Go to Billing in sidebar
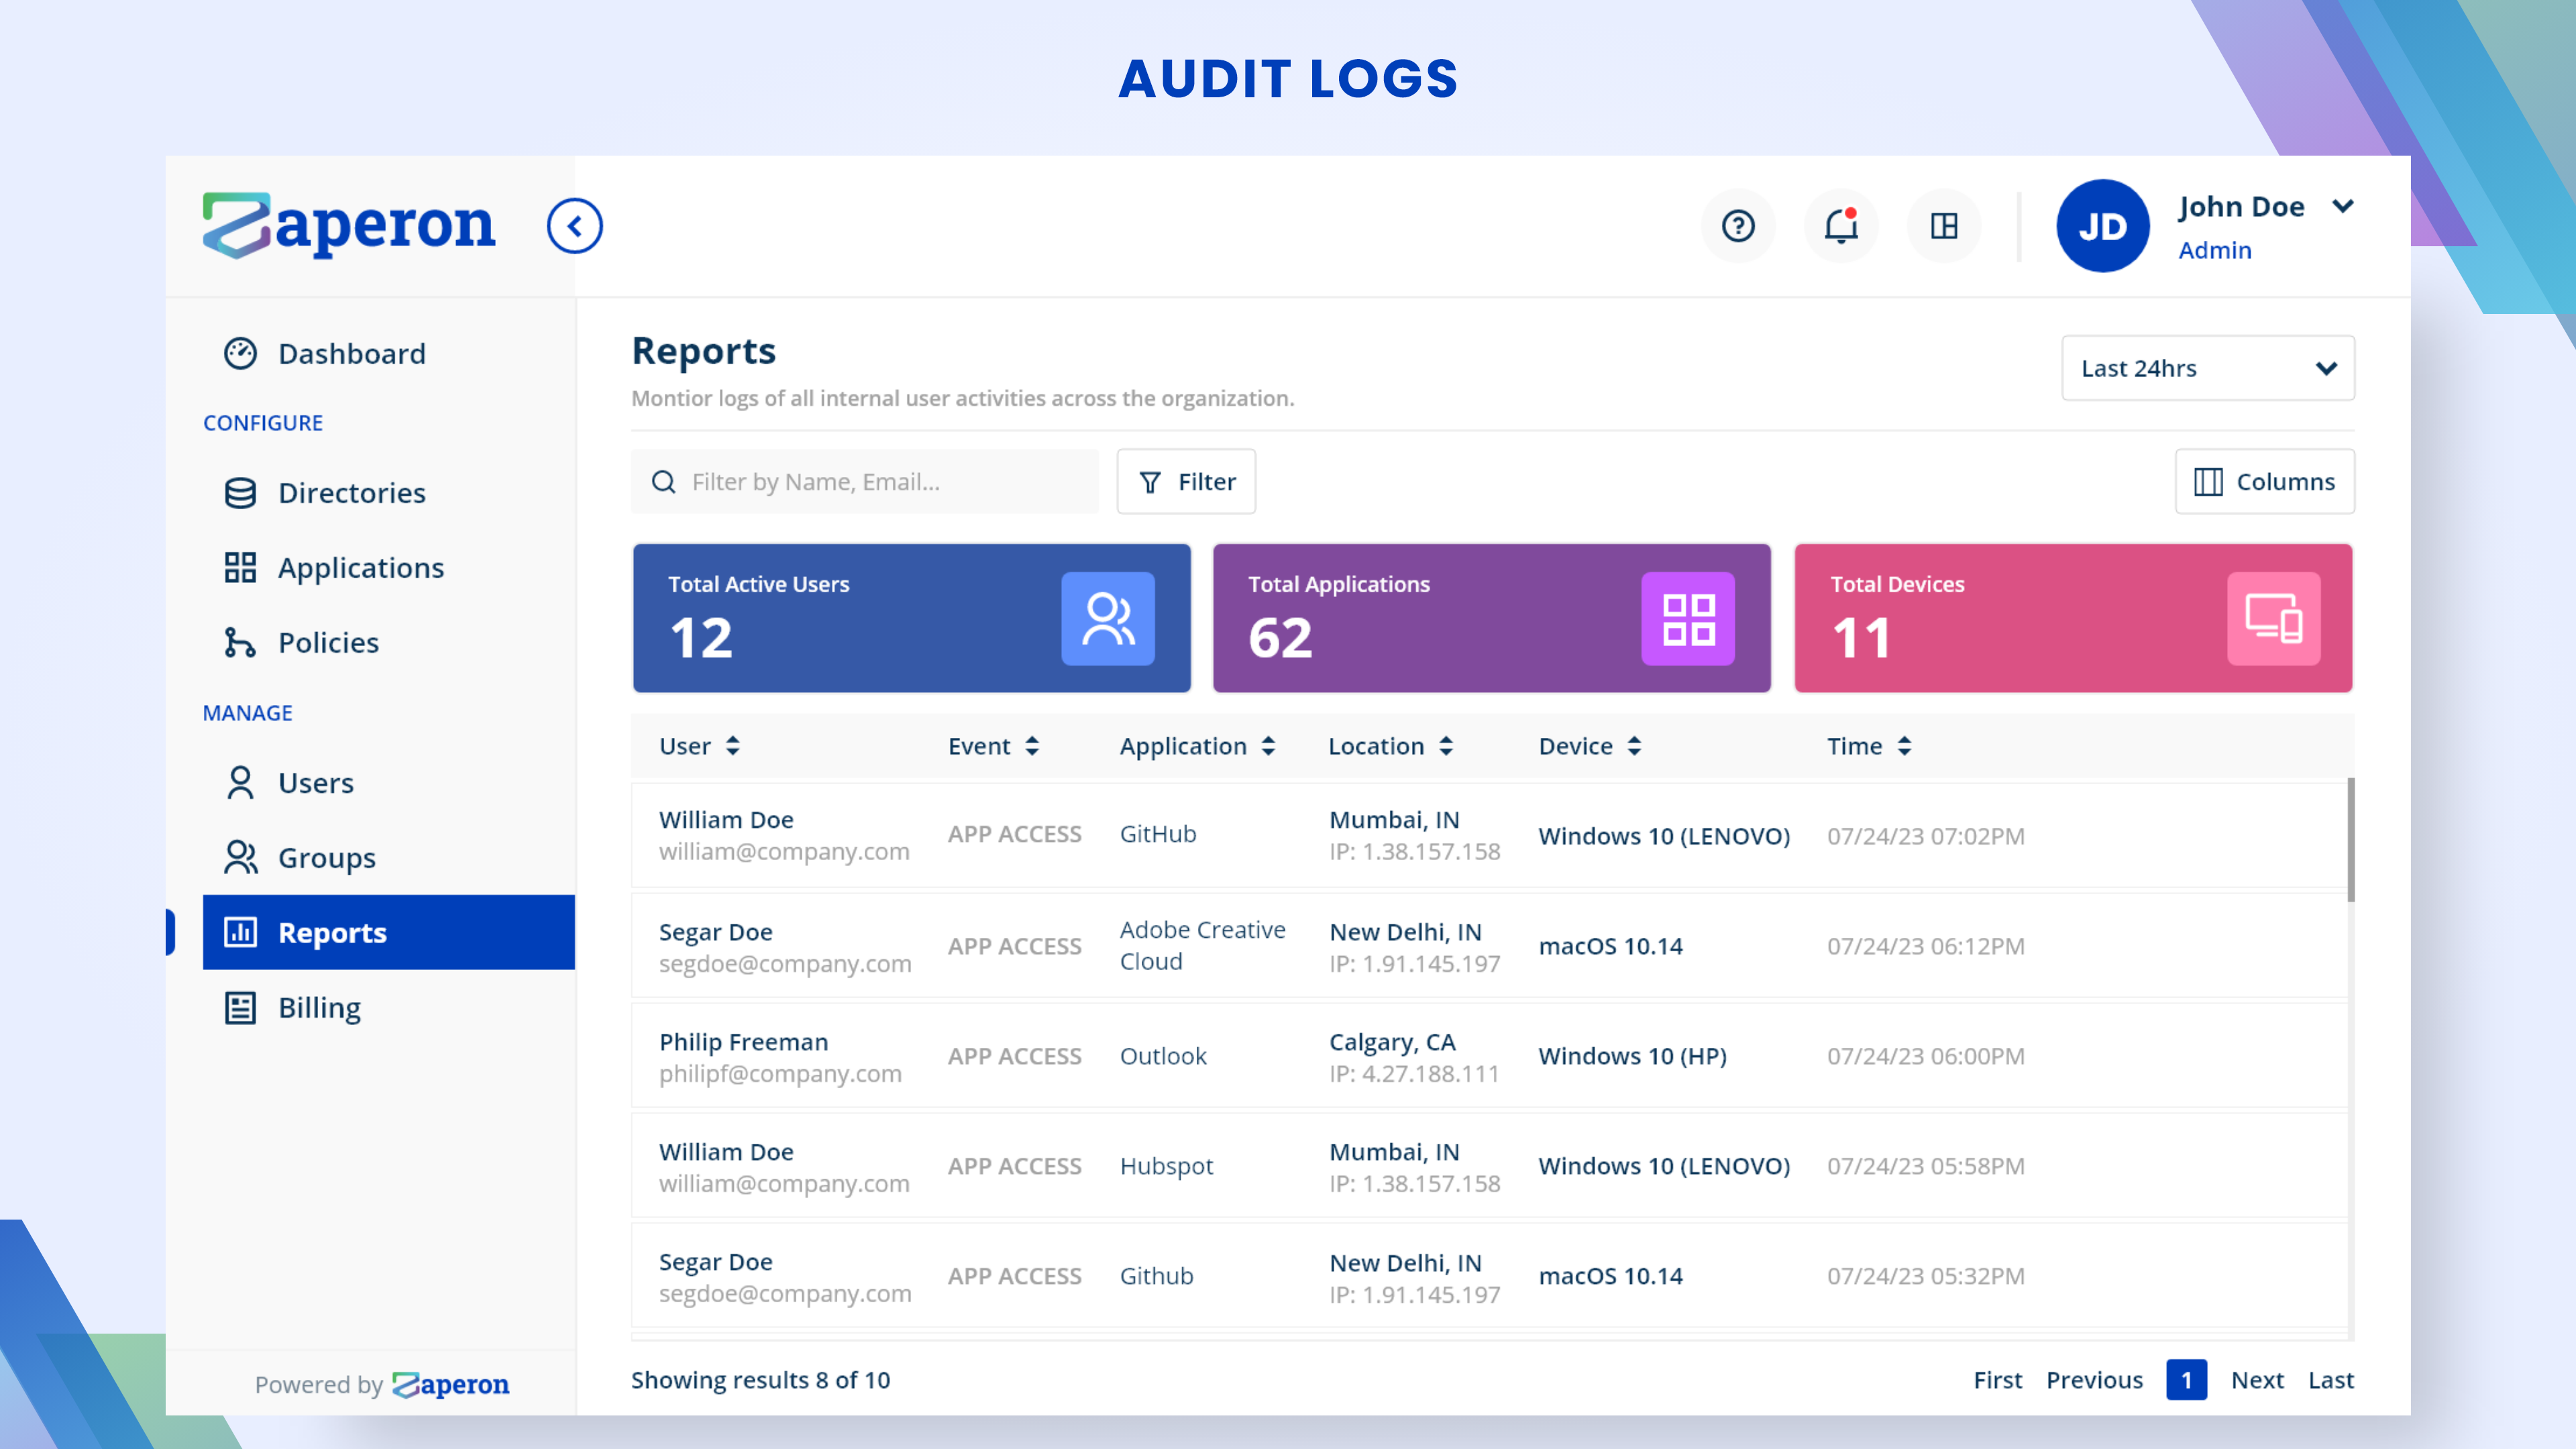 (x=319, y=1007)
